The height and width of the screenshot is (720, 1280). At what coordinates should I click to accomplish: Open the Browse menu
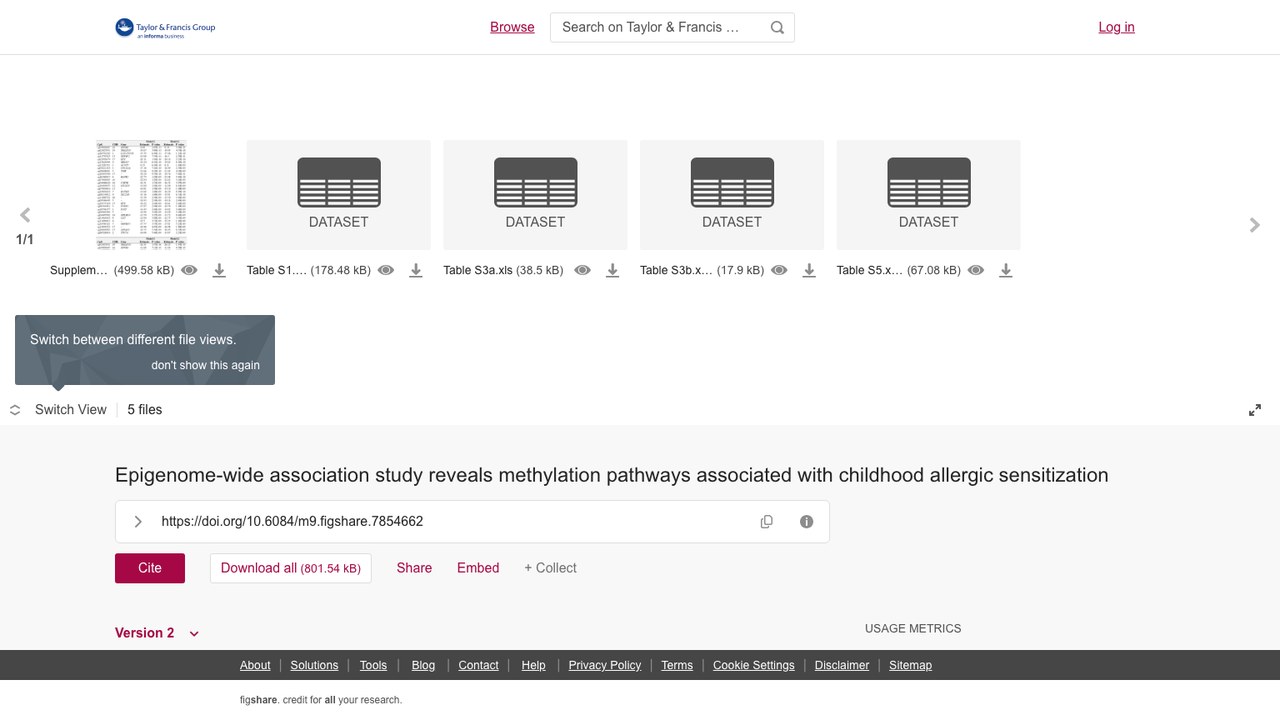coord(512,27)
